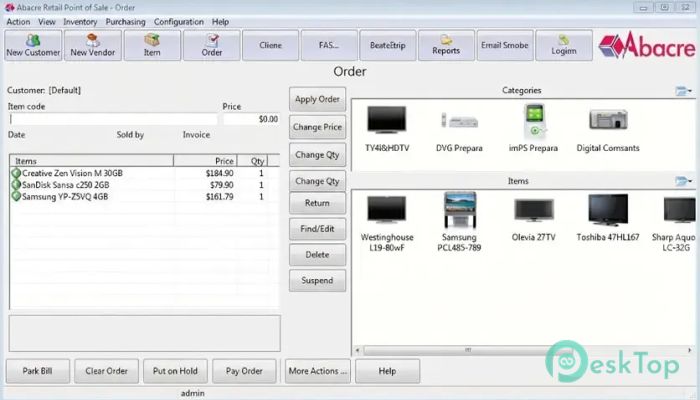Click the Change Price button

[x=317, y=127]
